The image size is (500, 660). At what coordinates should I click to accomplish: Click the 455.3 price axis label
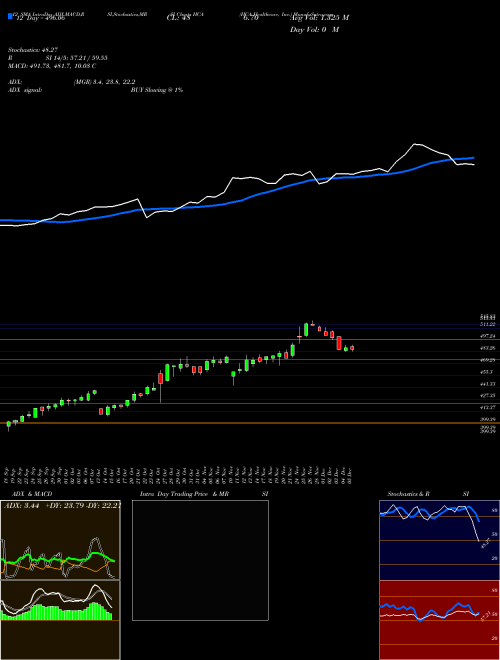pyautogui.click(x=487, y=372)
